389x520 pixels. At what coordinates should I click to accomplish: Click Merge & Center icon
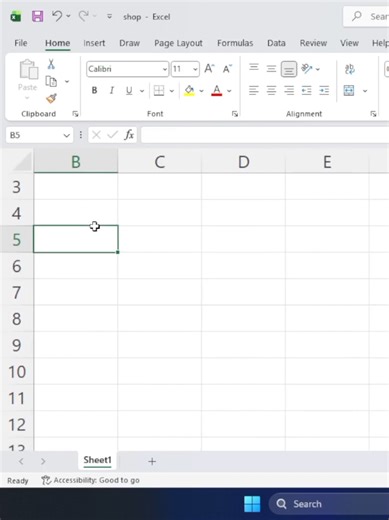(x=349, y=90)
